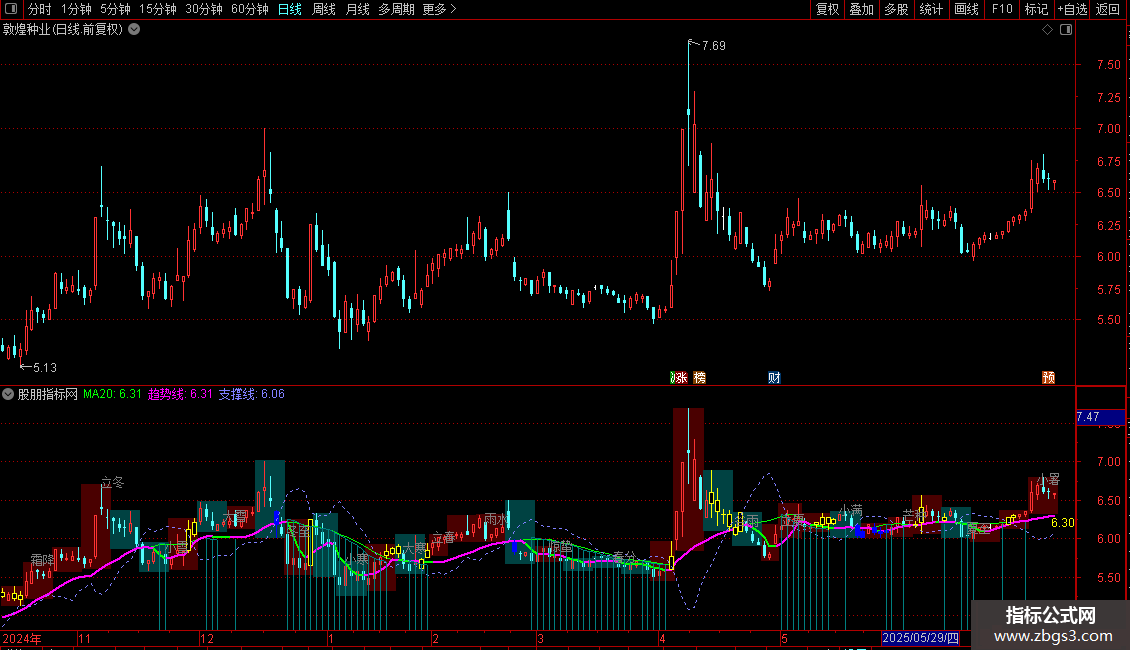Click the 2025/05/29/四 date marker

coord(920,638)
